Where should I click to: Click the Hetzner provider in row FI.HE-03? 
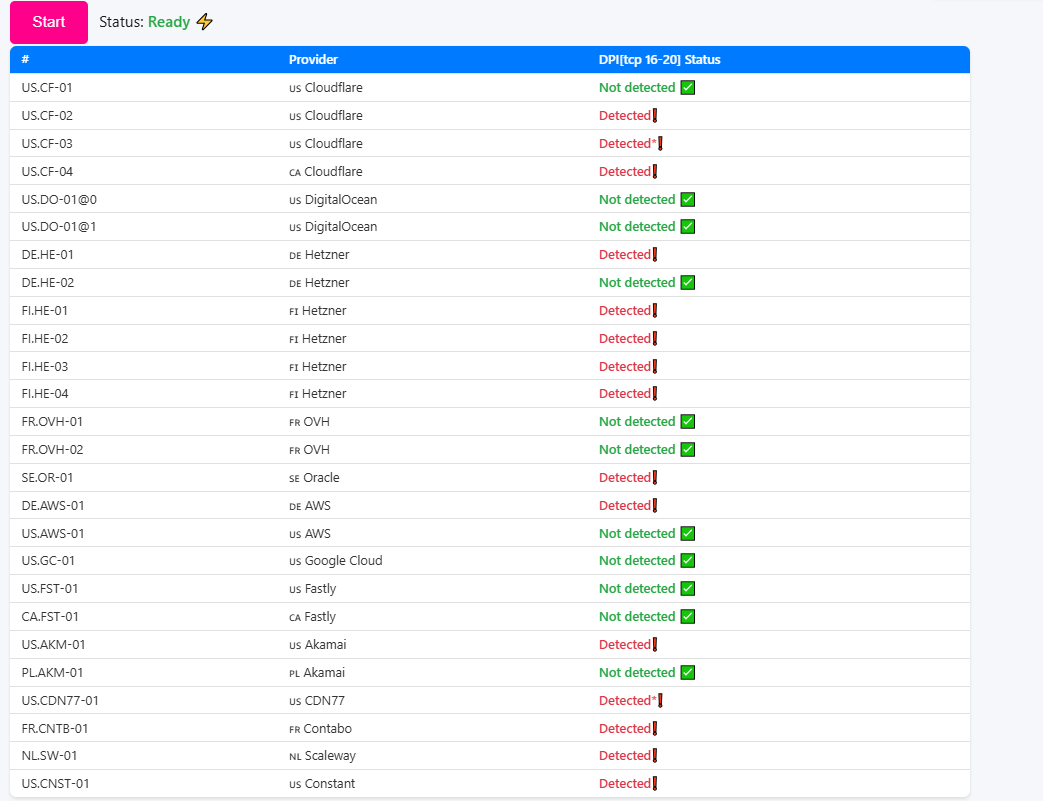pyautogui.click(x=317, y=367)
